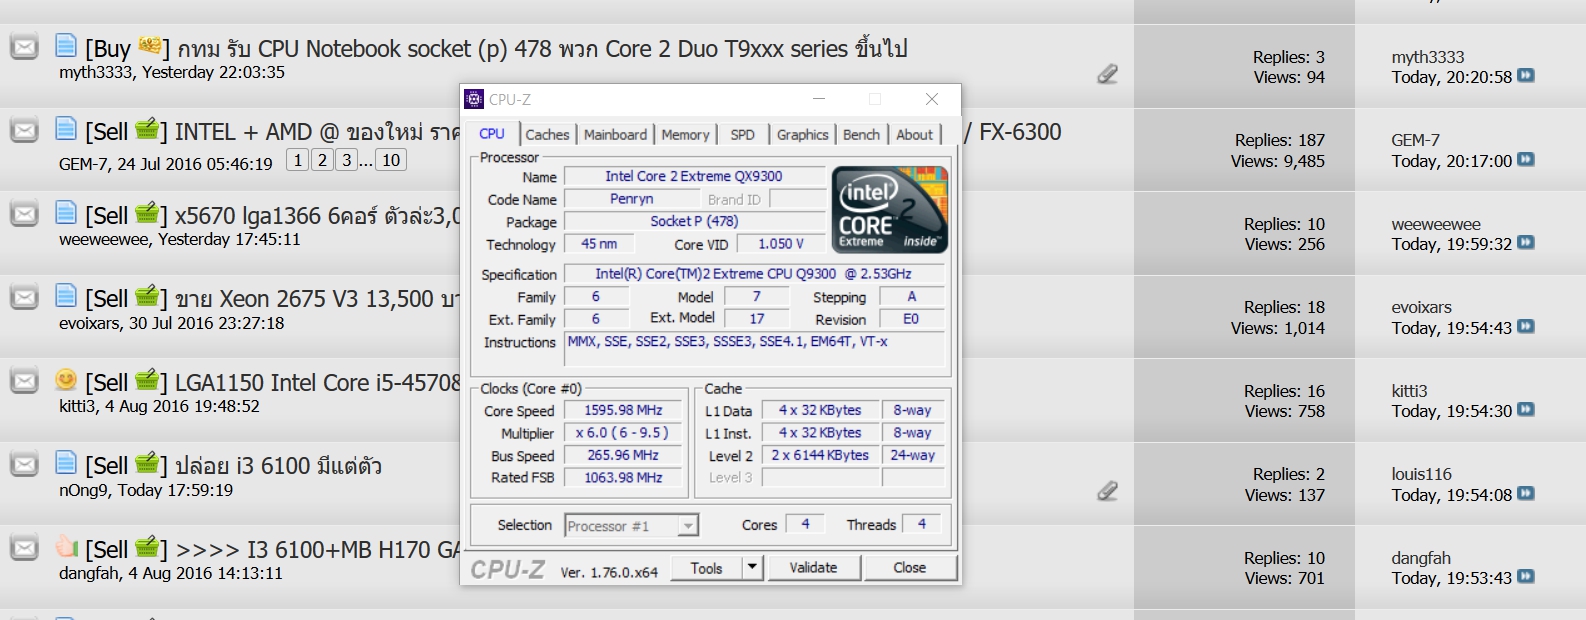Image resolution: width=1586 pixels, height=620 pixels.
Task: Jump to page 10 of INTEL + AMD thread
Action: pyautogui.click(x=391, y=160)
